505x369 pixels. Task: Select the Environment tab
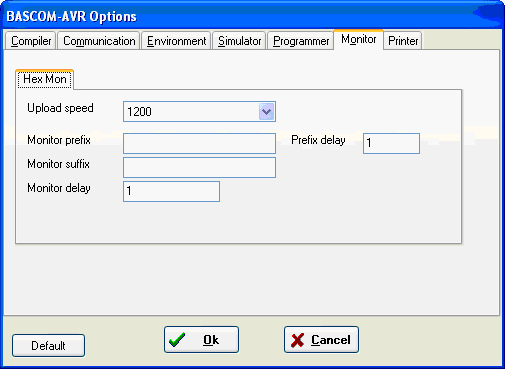click(176, 41)
